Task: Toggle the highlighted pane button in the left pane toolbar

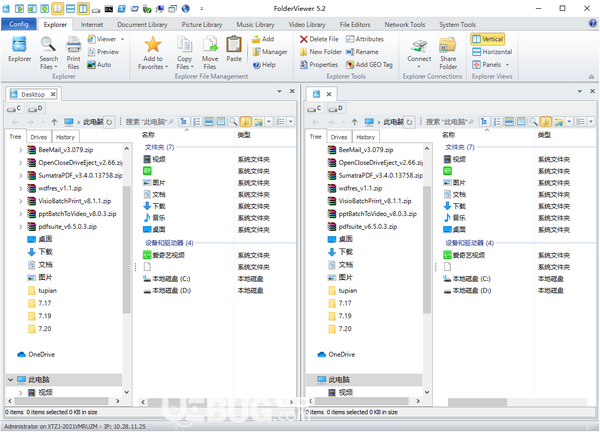Action: 245,122
